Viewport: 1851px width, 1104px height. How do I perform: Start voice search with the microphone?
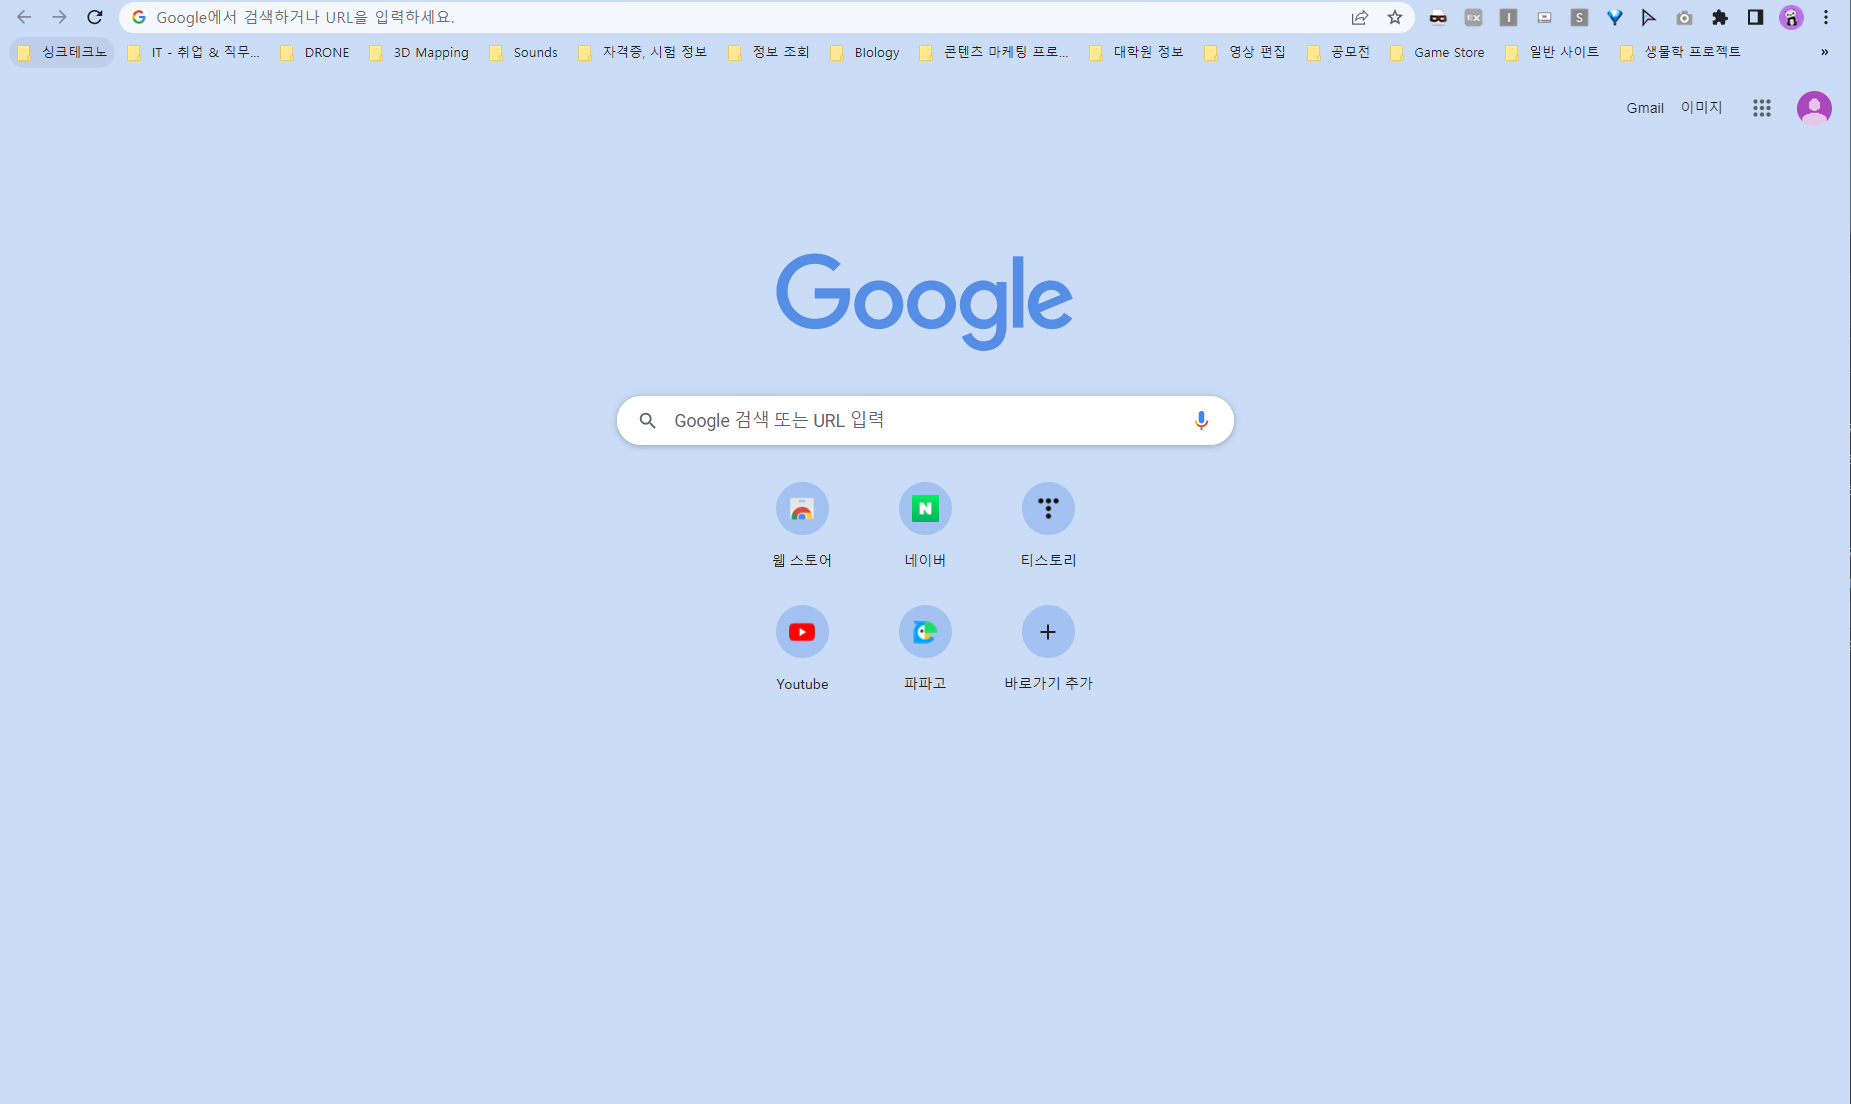pyautogui.click(x=1201, y=421)
